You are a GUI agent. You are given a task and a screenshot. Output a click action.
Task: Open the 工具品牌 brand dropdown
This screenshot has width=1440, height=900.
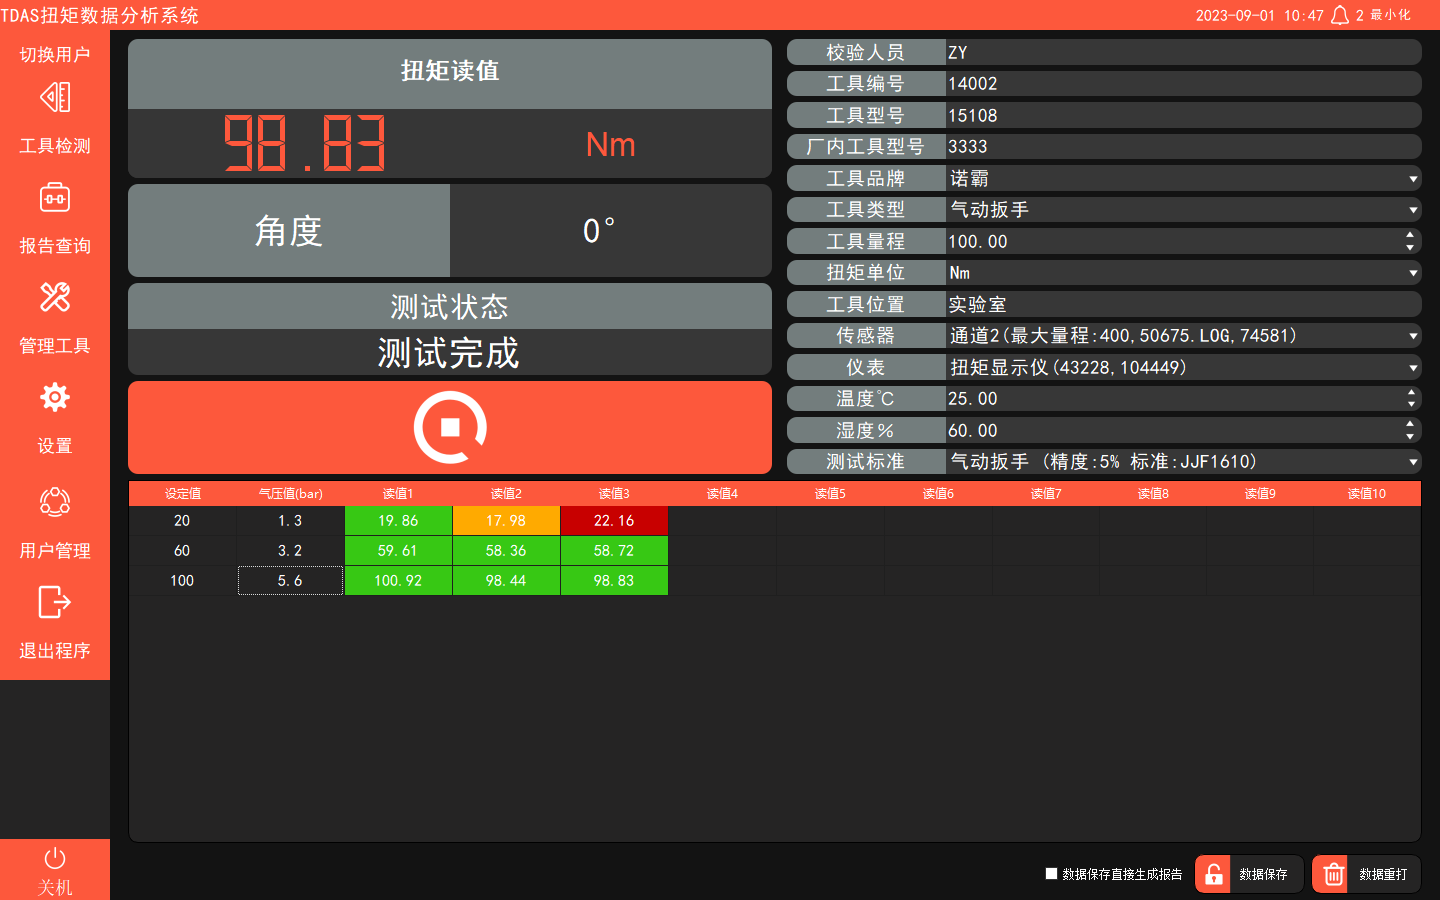[x=1413, y=178]
